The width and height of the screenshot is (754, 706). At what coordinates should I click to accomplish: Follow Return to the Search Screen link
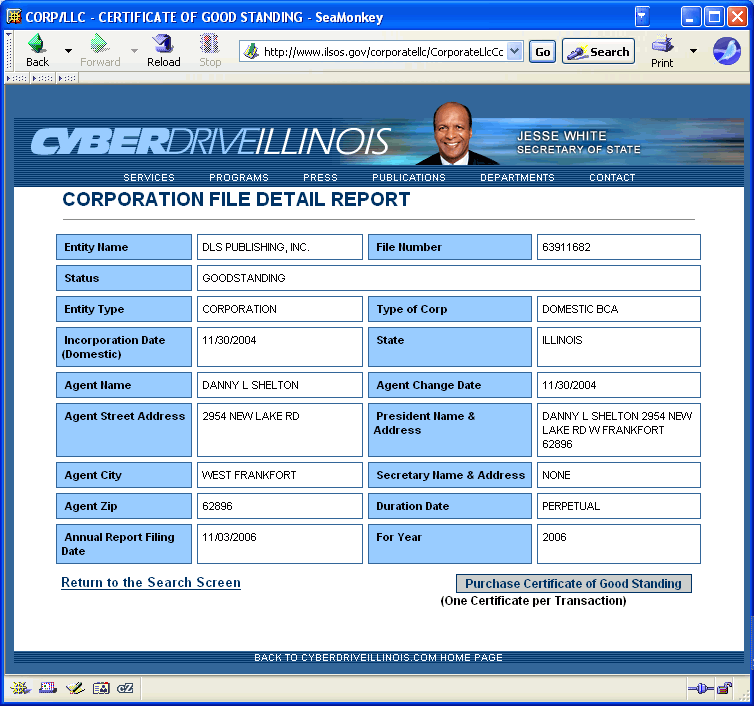151,582
